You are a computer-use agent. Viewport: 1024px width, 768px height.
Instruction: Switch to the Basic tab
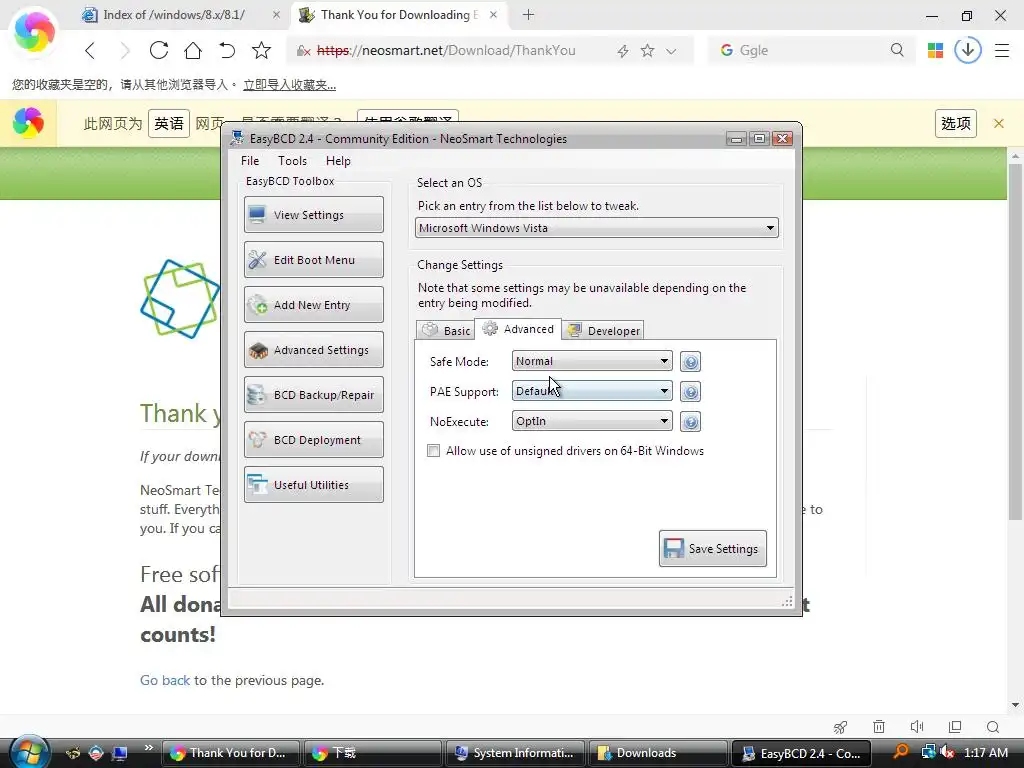tap(446, 330)
